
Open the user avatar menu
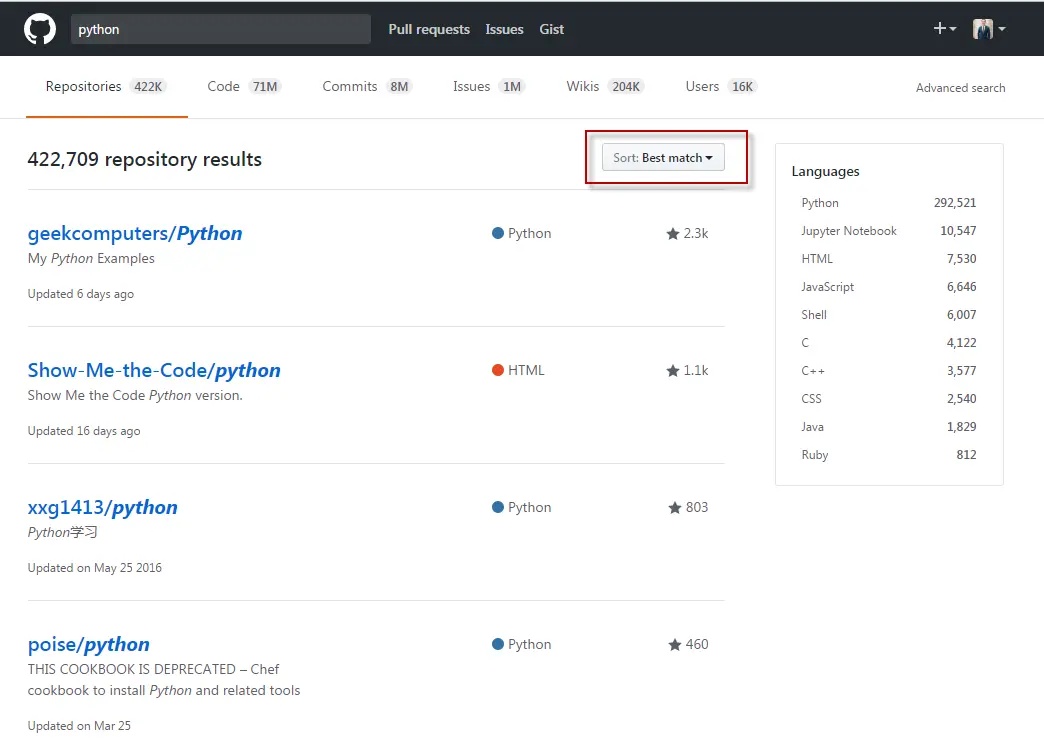tap(989, 29)
